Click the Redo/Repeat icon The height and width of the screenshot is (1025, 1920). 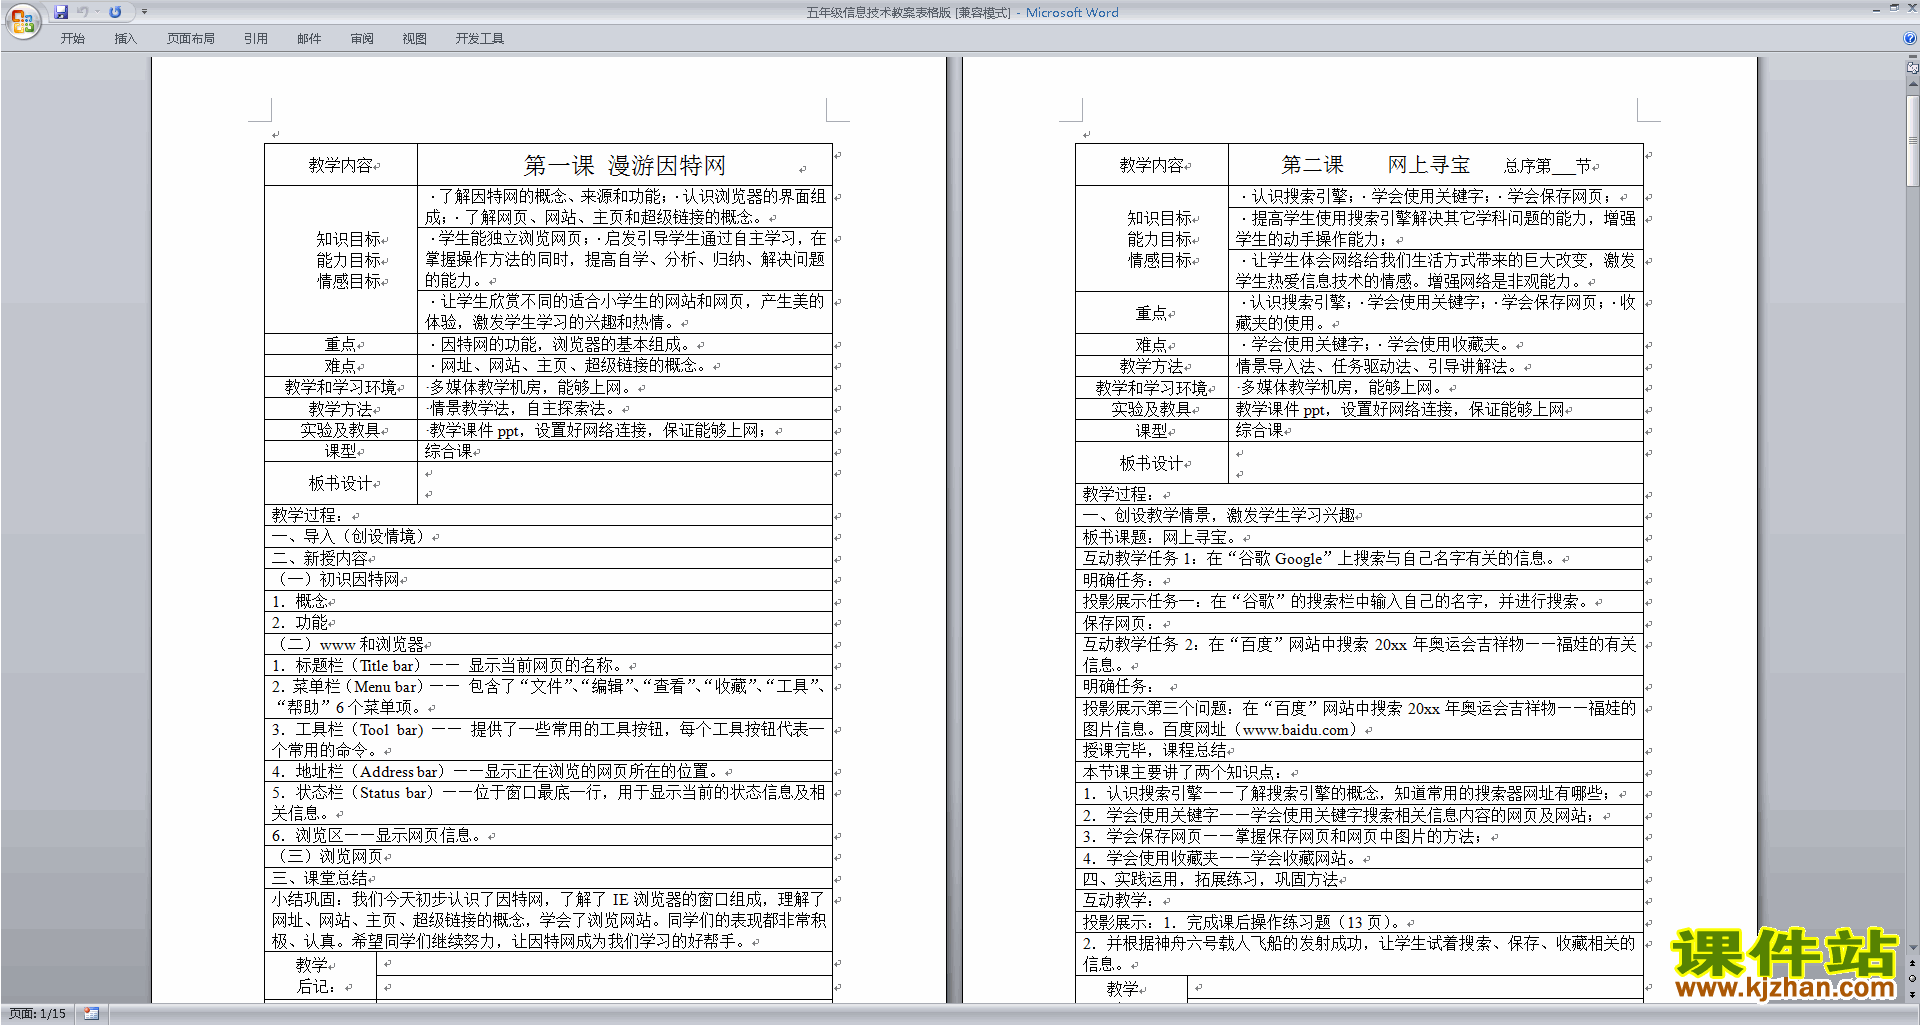pyautogui.click(x=115, y=12)
